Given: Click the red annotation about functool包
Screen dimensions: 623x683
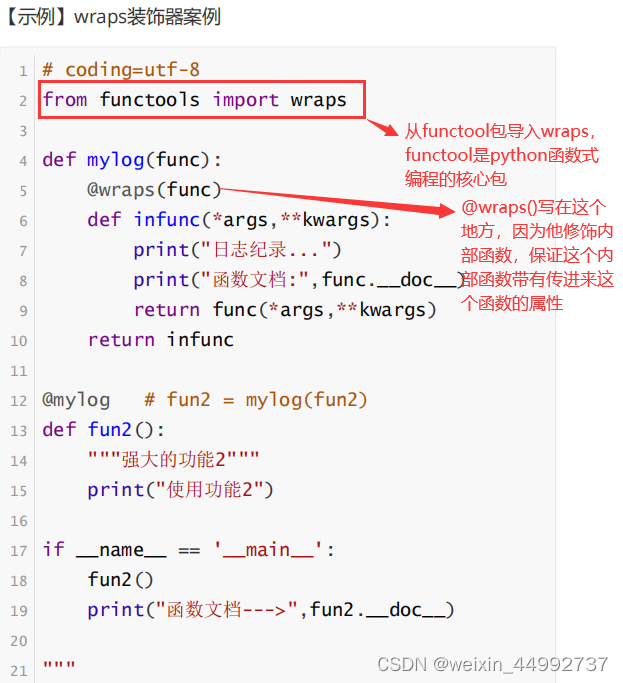Looking at the screenshot, I should point(502,155).
